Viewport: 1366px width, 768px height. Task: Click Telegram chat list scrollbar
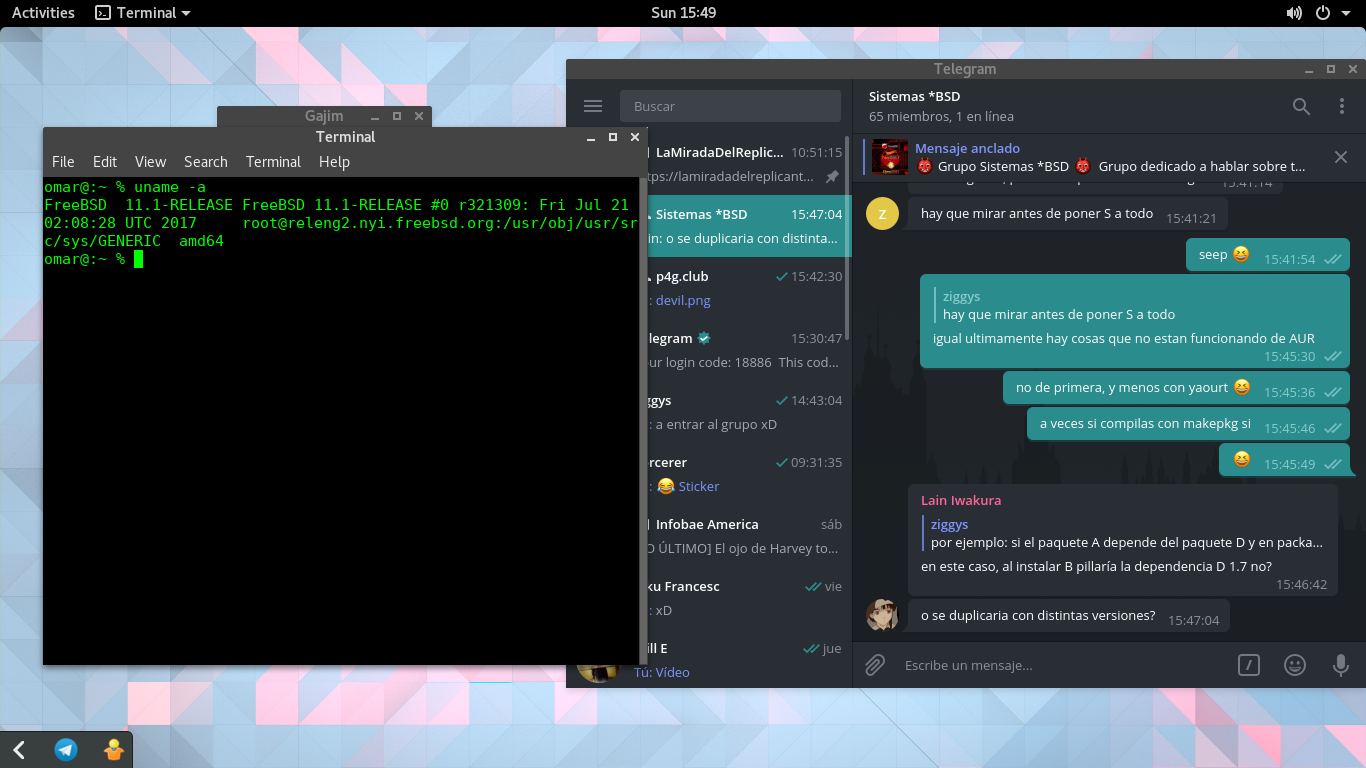tap(848, 240)
